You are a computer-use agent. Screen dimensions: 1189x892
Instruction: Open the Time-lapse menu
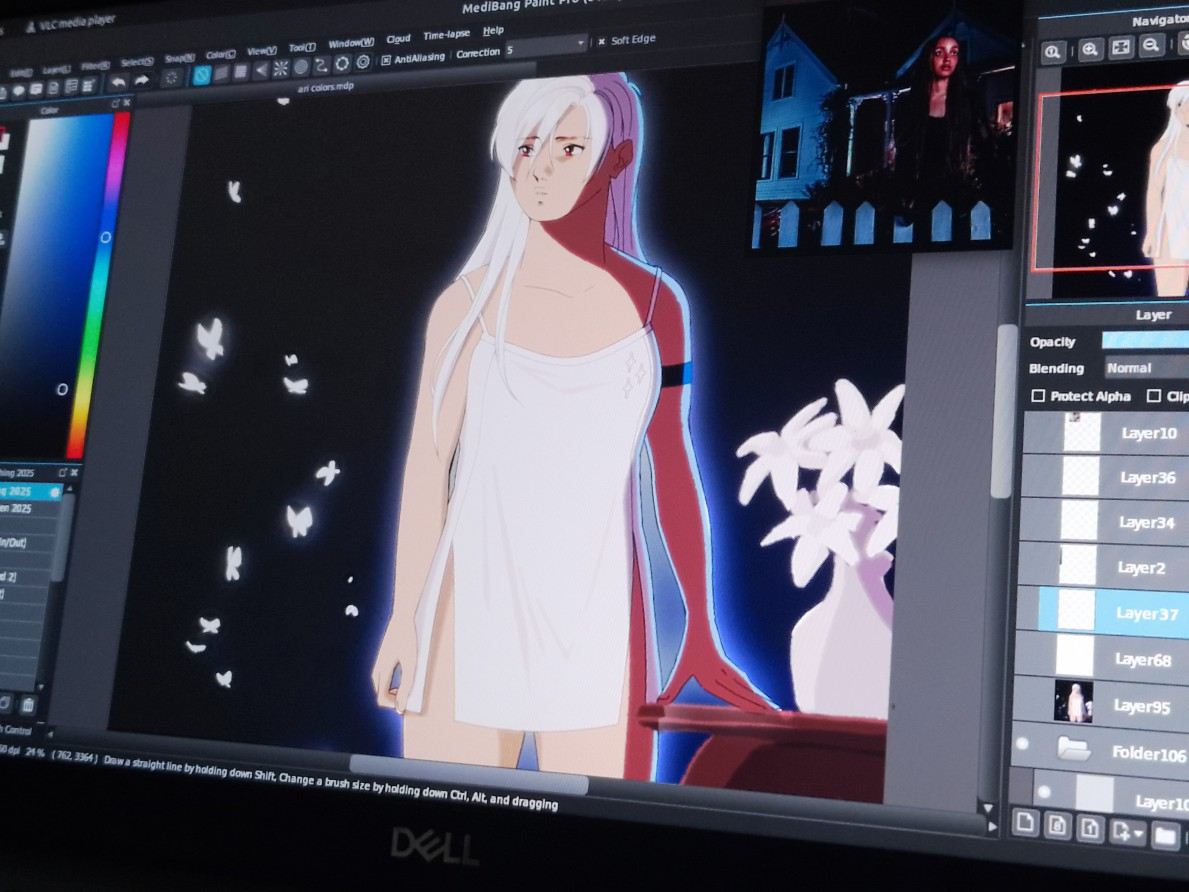(446, 35)
